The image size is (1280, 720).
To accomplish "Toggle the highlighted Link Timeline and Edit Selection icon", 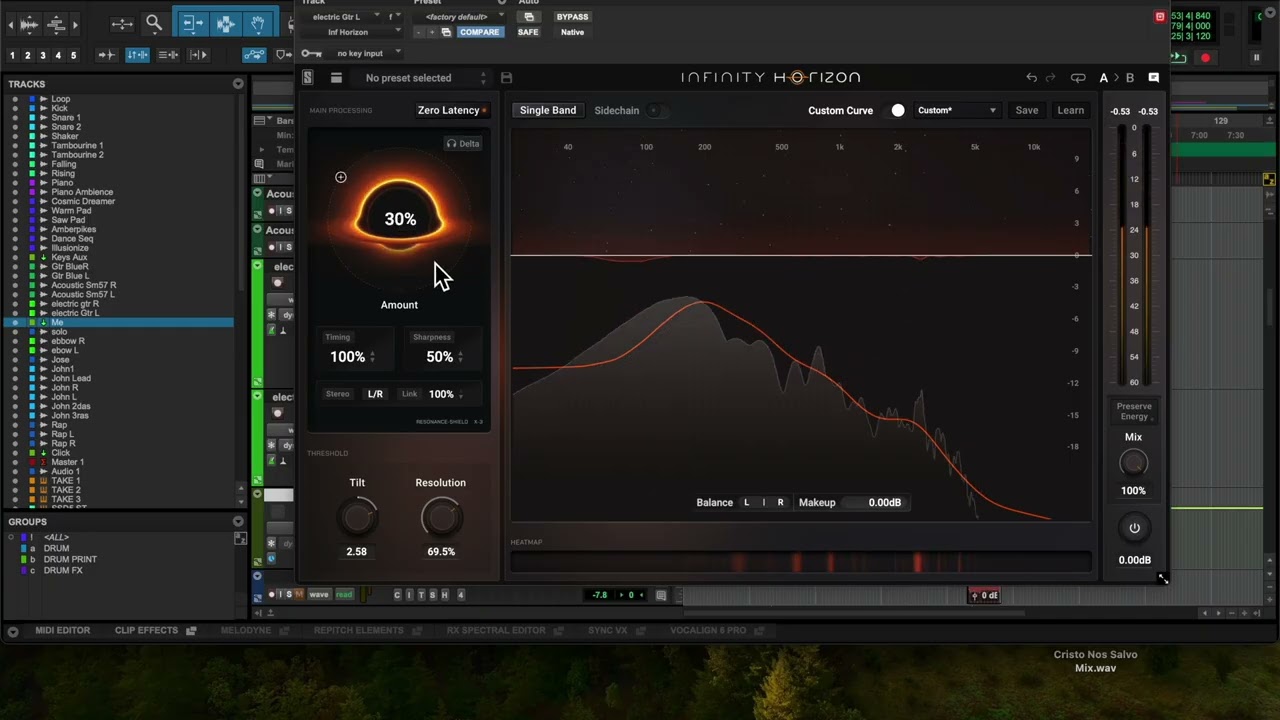I will point(137,55).
